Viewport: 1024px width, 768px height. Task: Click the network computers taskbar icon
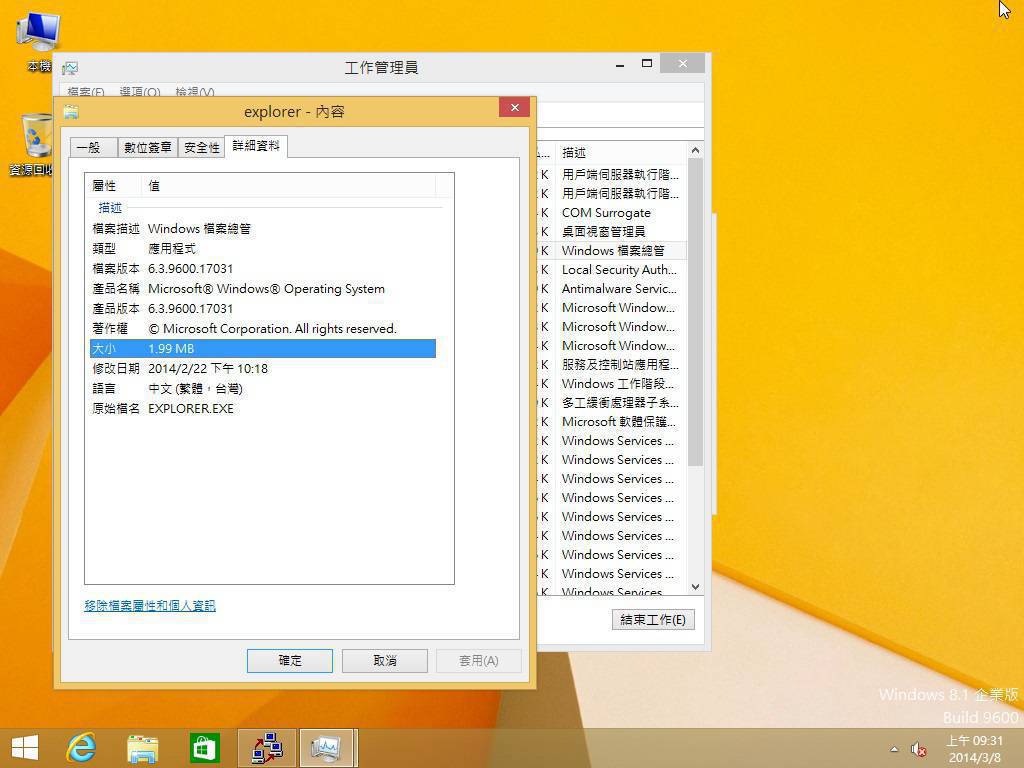pyautogui.click(x=267, y=748)
